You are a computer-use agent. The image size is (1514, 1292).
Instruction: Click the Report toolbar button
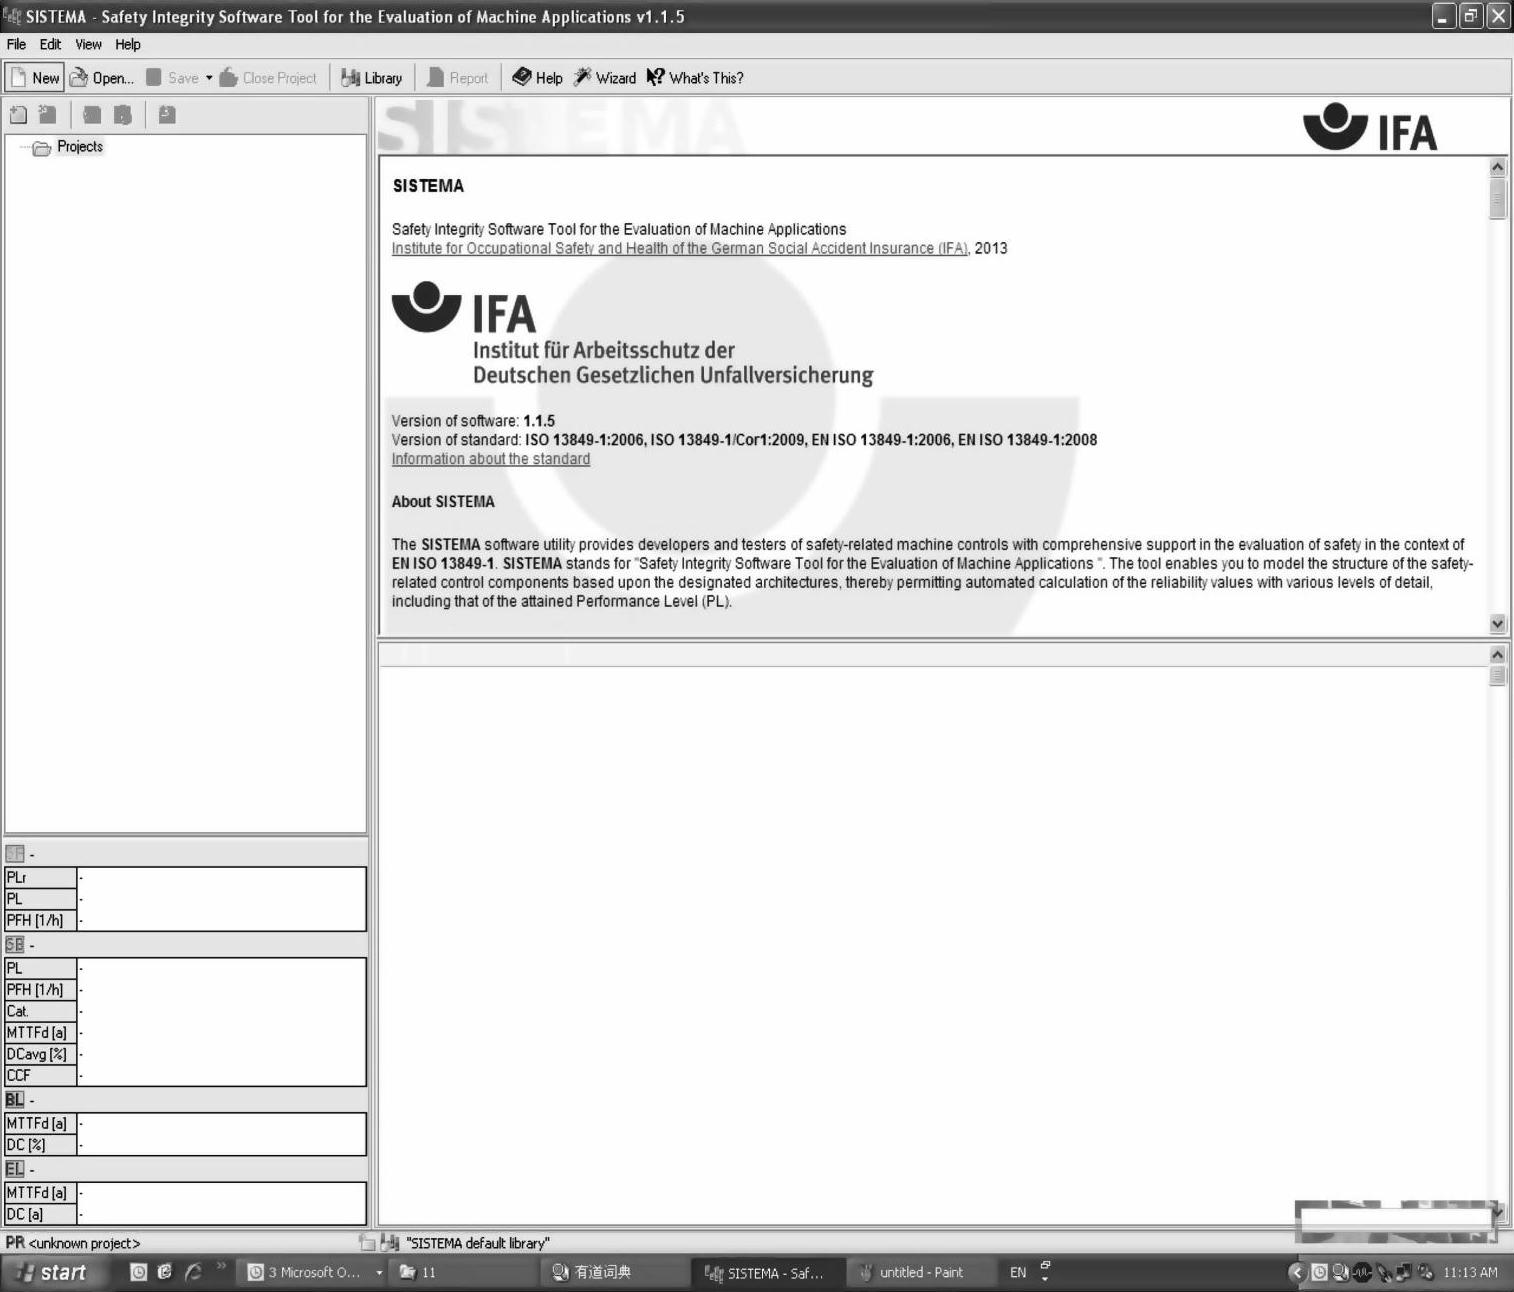(x=458, y=78)
